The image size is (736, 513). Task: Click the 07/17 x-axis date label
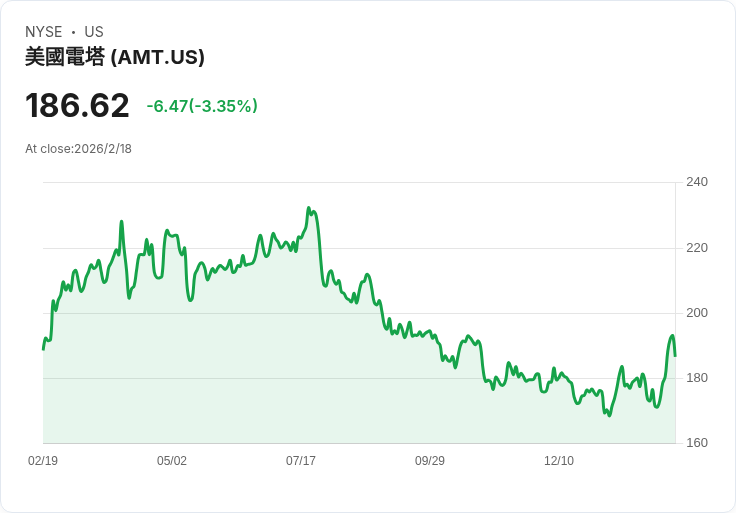pos(301,461)
